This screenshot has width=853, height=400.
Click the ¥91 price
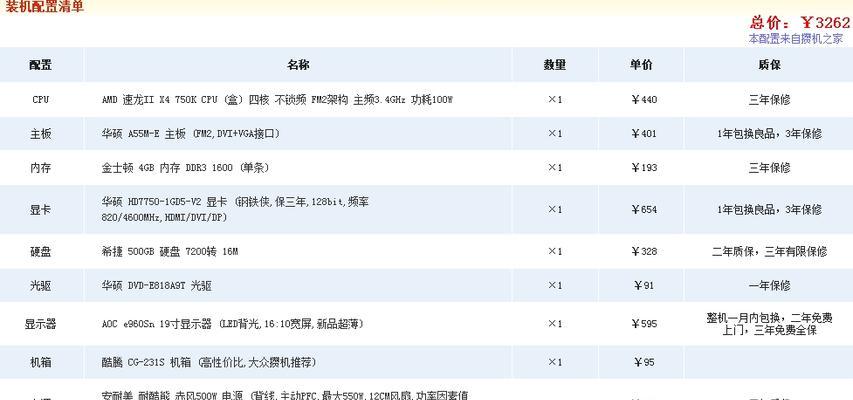(644, 285)
